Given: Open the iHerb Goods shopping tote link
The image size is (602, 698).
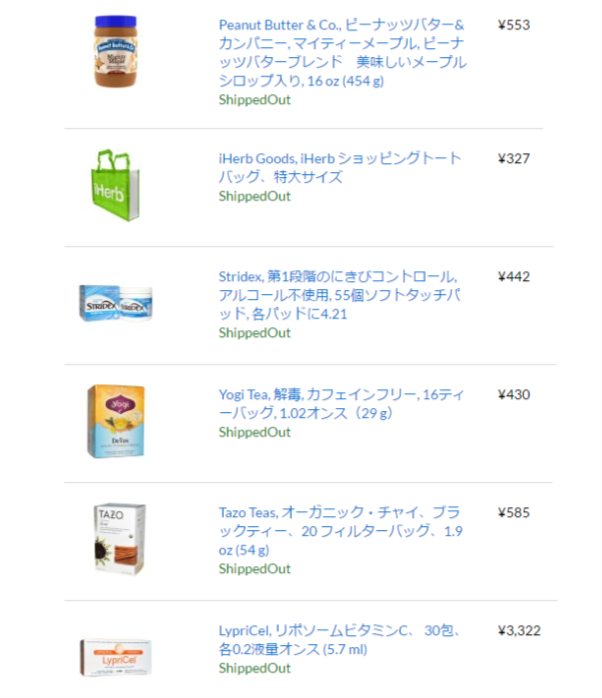Looking at the screenshot, I should [340, 167].
